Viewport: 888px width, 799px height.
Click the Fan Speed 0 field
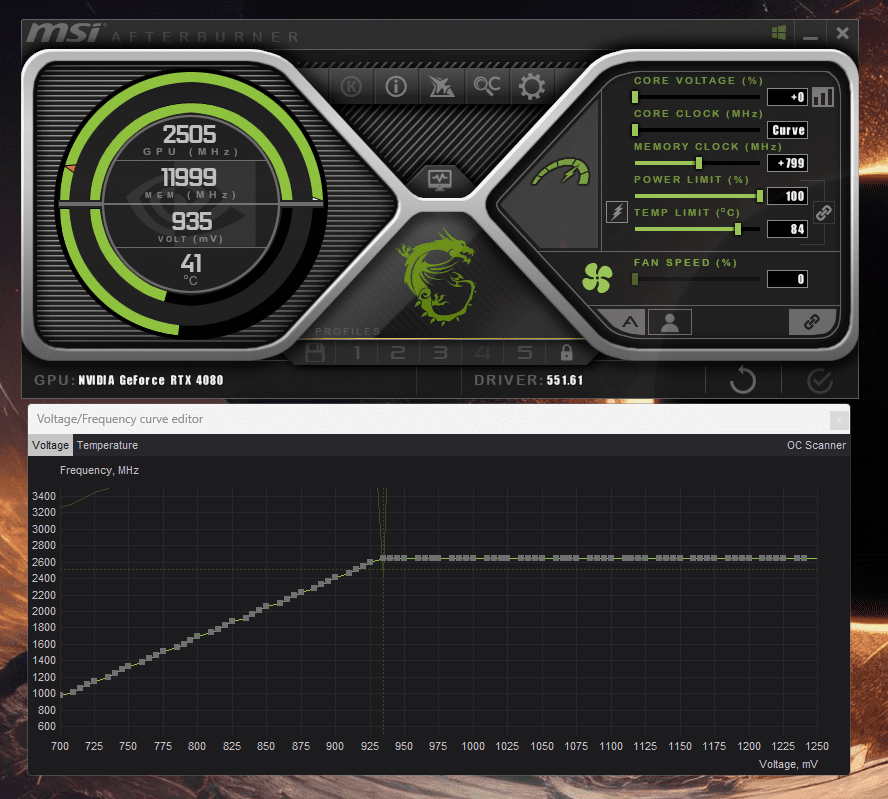pos(787,279)
